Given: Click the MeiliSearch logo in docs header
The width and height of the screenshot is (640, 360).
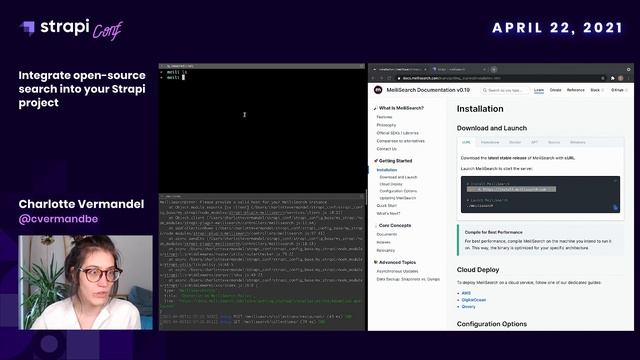Looking at the screenshot, I should tap(378, 90).
